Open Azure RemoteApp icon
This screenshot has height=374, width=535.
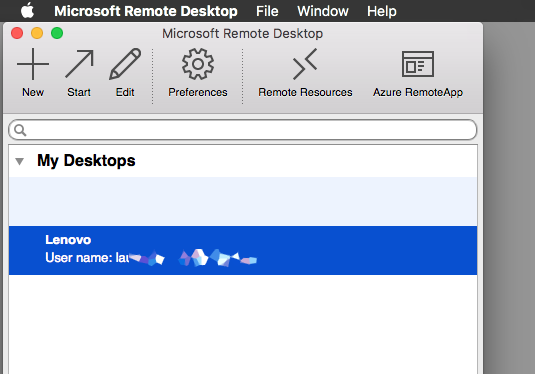418,64
